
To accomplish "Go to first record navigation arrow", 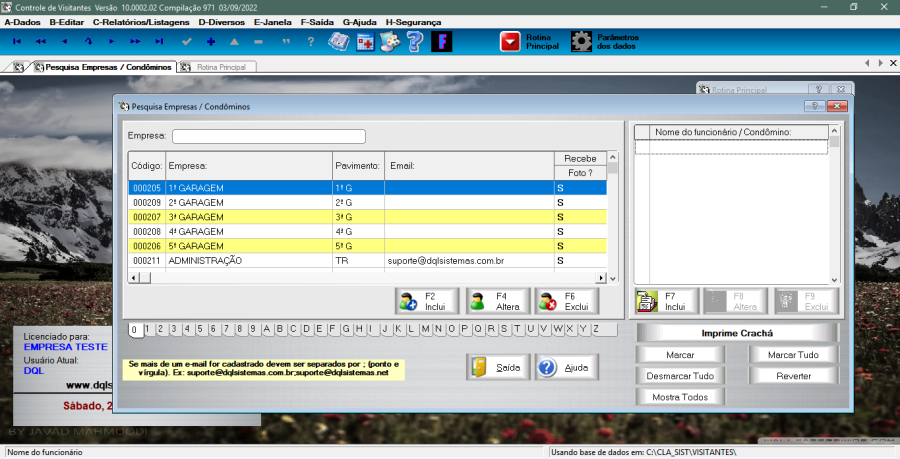I will coord(17,42).
